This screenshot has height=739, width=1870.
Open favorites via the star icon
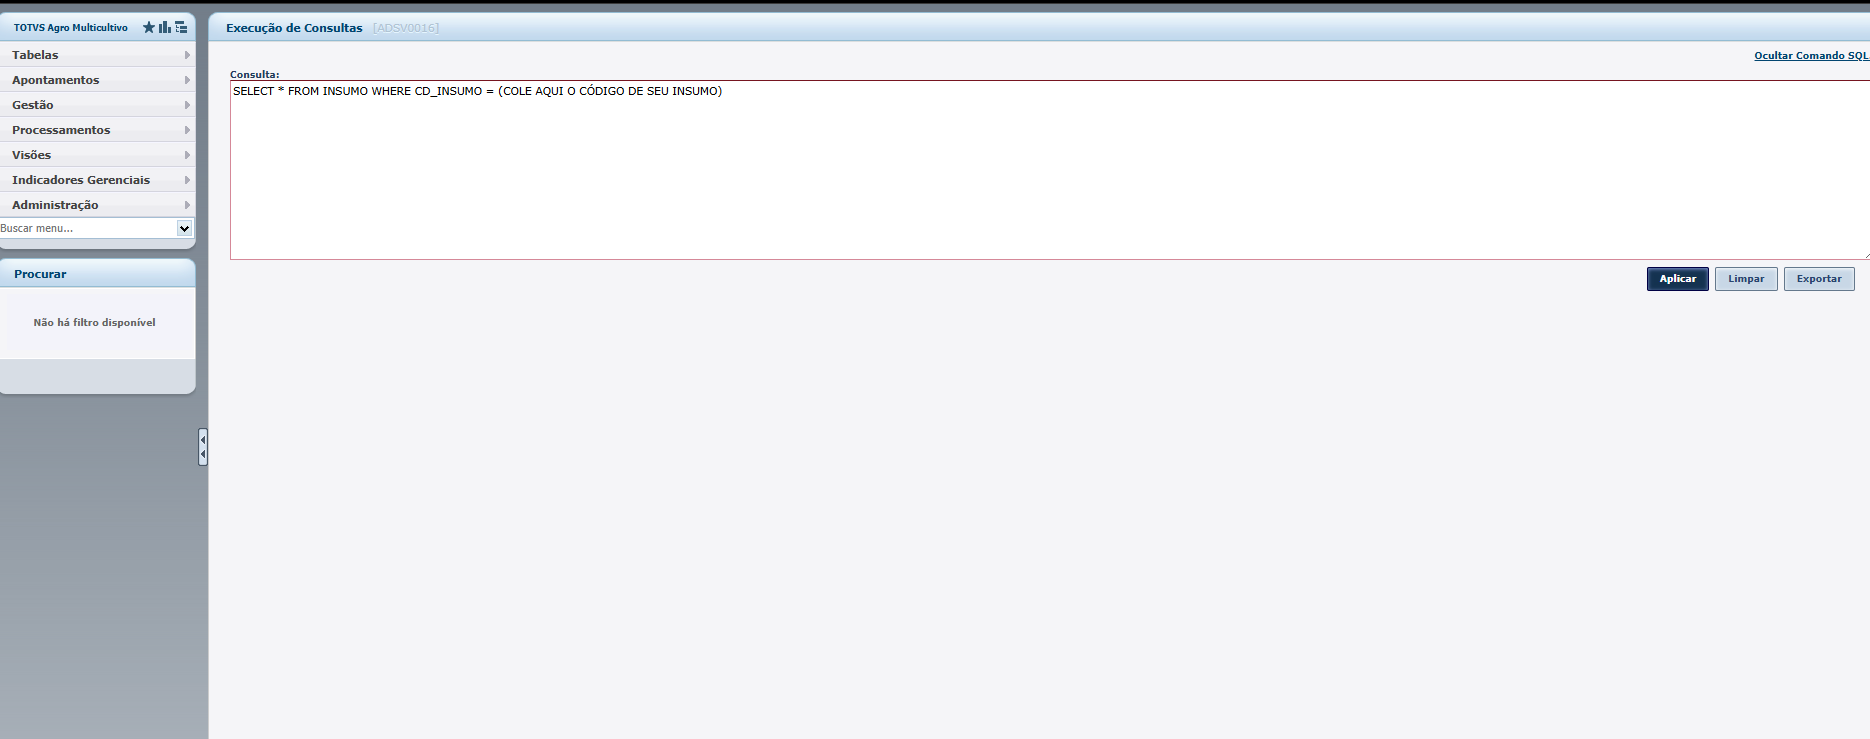pos(149,27)
